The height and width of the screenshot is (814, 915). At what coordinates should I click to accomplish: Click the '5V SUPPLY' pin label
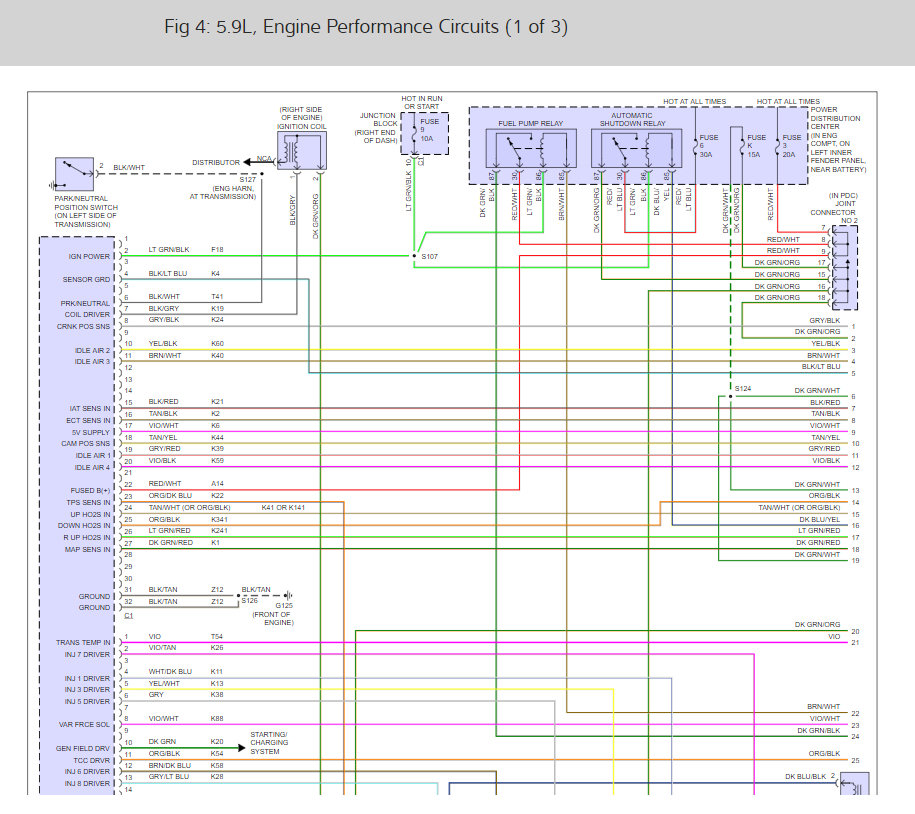coord(90,432)
